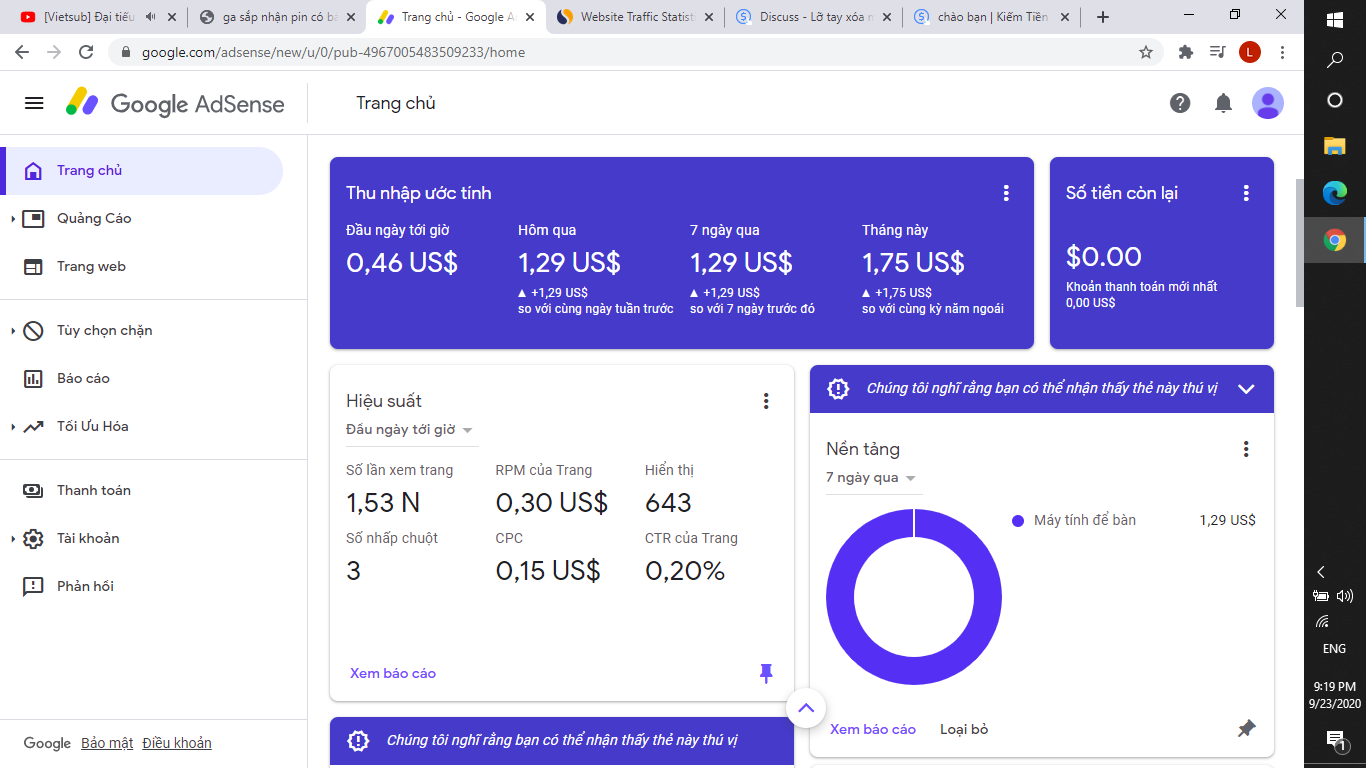Open the AdSense account avatar

(1267, 103)
